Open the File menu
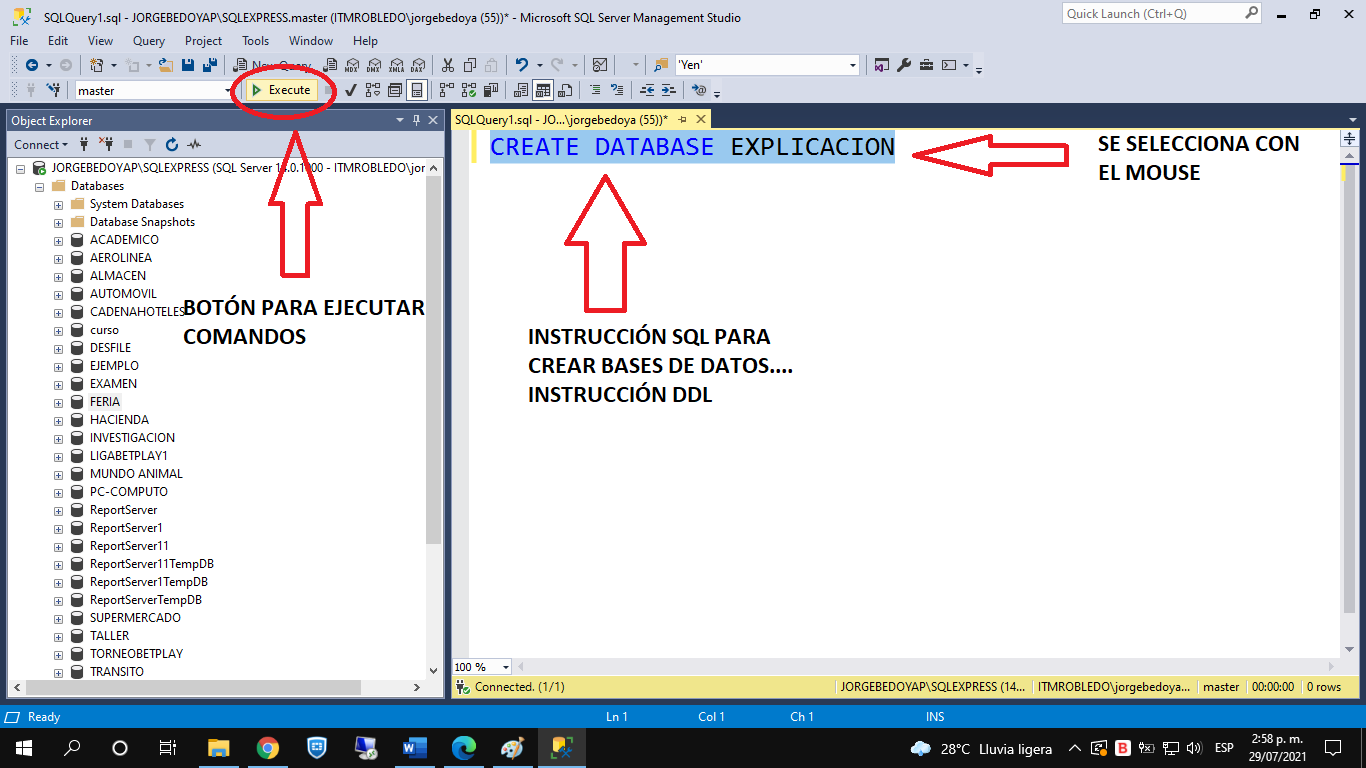1366x768 pixels. pyautogui.click(x=19, y=41)
